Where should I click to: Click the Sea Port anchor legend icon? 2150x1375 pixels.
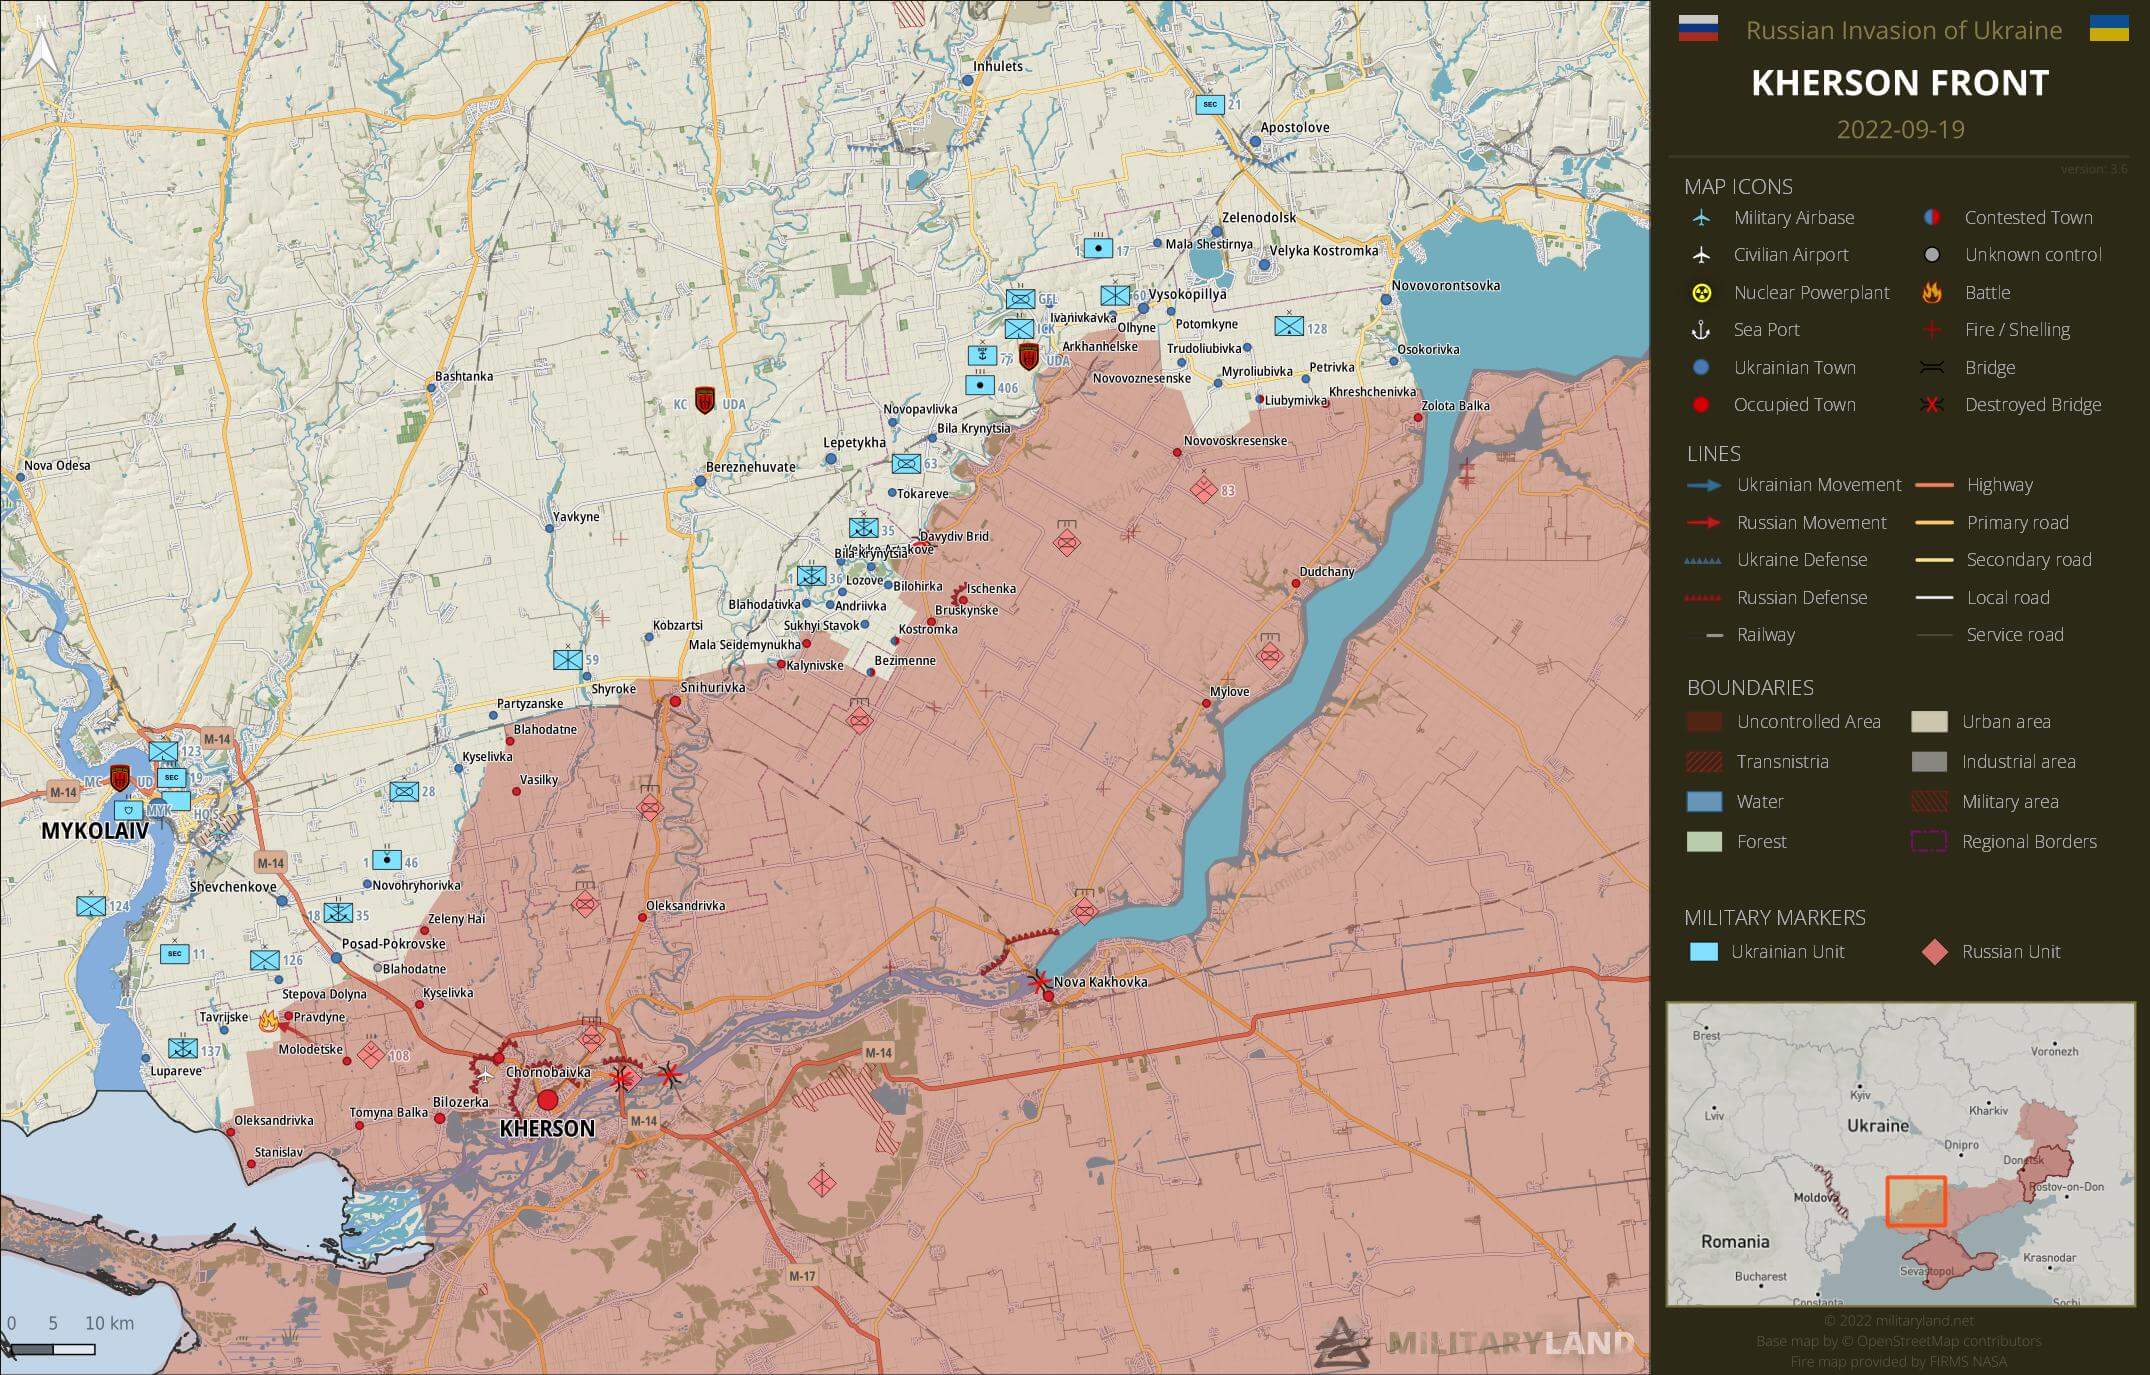coord(1701,330)
